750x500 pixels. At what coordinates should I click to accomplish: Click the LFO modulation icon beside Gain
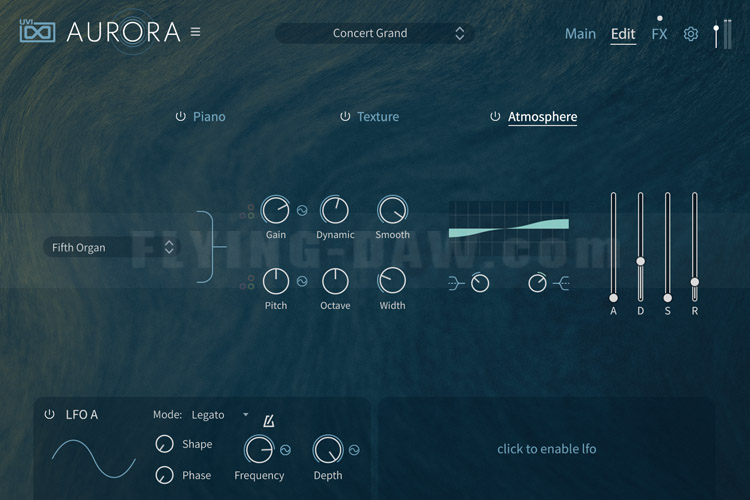[x=302, y=211]
